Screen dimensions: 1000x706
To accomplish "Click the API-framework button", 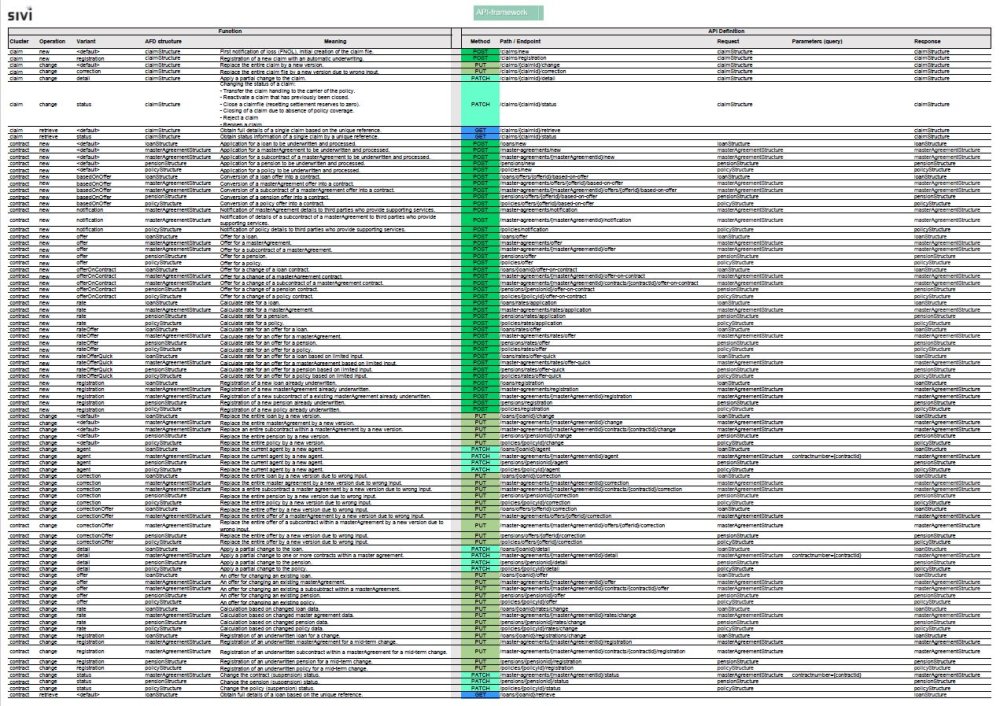I will [x=508, y=12].
